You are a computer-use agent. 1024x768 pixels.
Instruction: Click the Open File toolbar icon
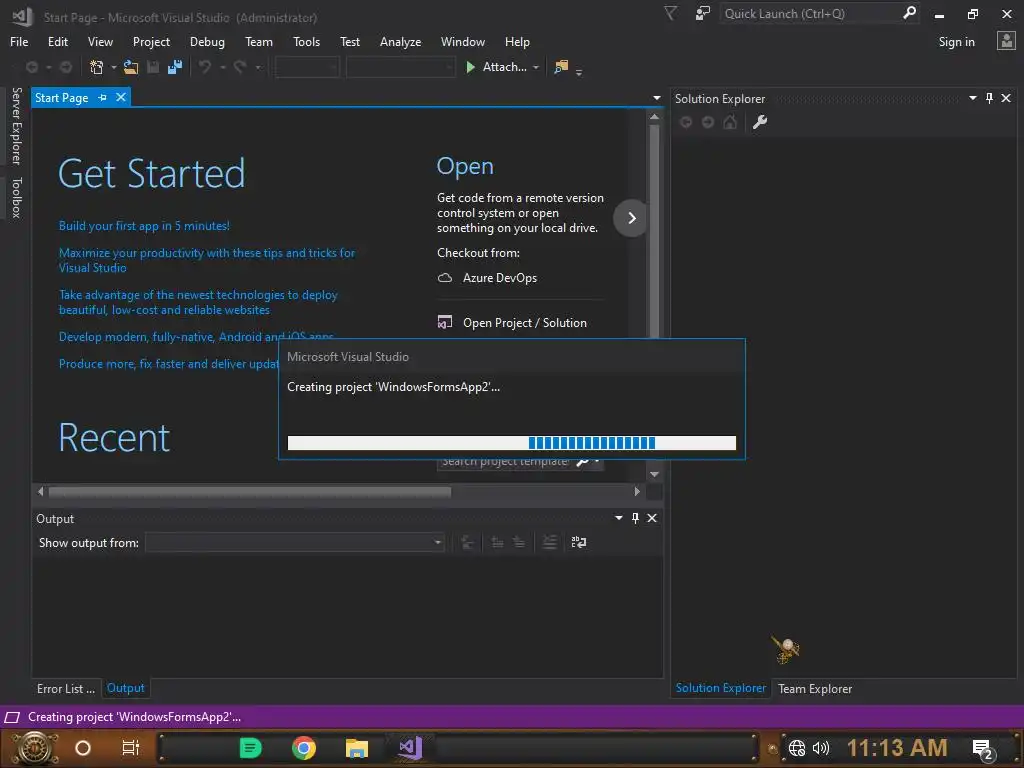tap(131, 67)
